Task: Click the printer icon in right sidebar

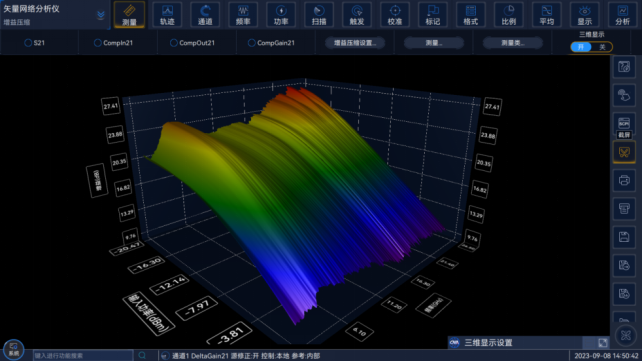Action: (624, 180)
